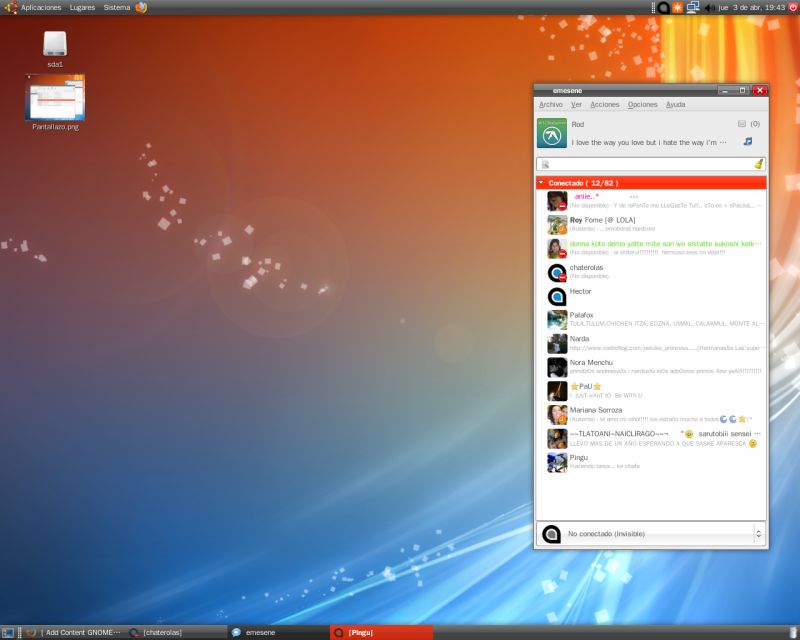Viewport: 800px width, 640px height.
Task: Click the personal message "I love the way you love"
Action: point(648,142)
